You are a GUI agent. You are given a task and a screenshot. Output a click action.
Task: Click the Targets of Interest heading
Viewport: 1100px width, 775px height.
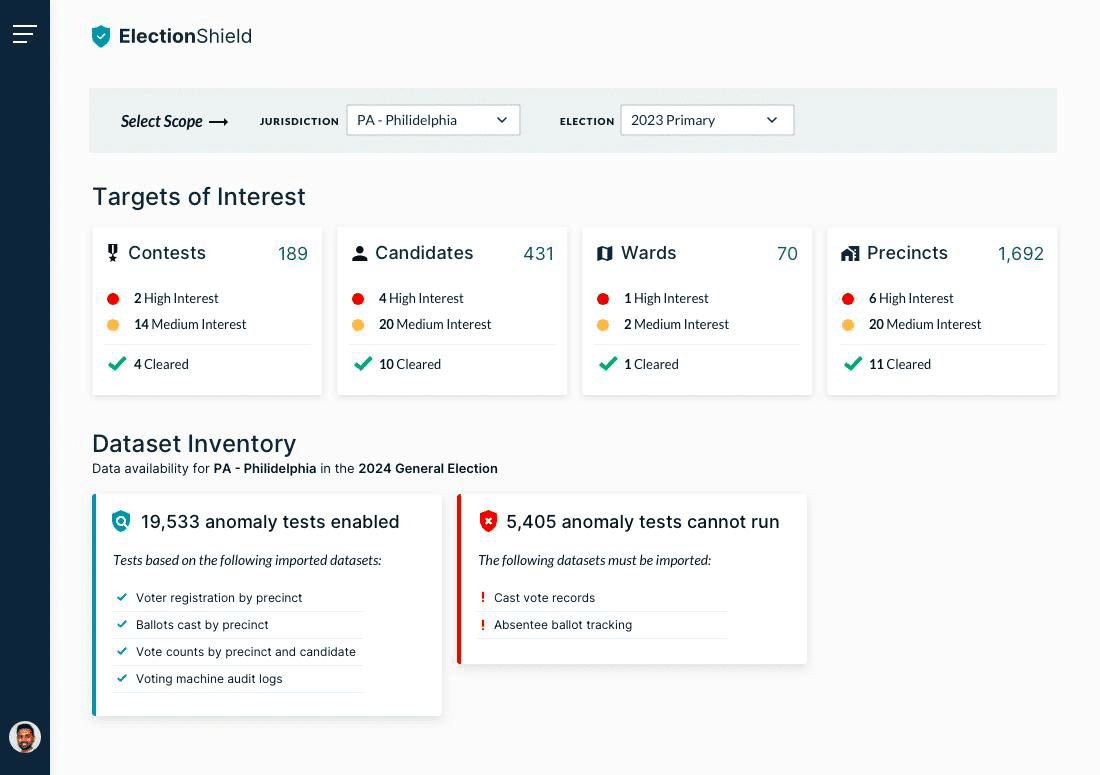tap(199, 196)
